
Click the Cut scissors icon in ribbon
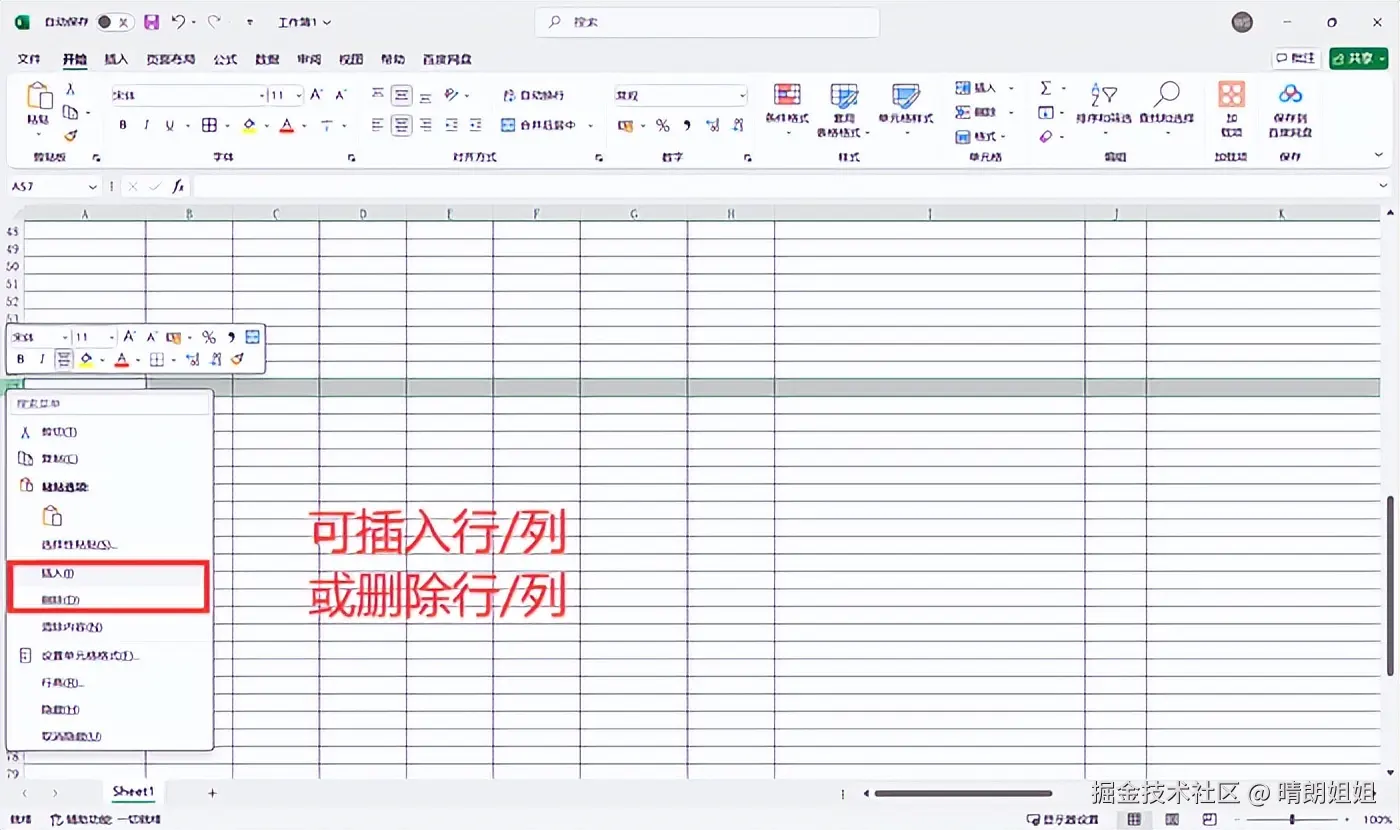pyautogui.click(x=71, y=90)
